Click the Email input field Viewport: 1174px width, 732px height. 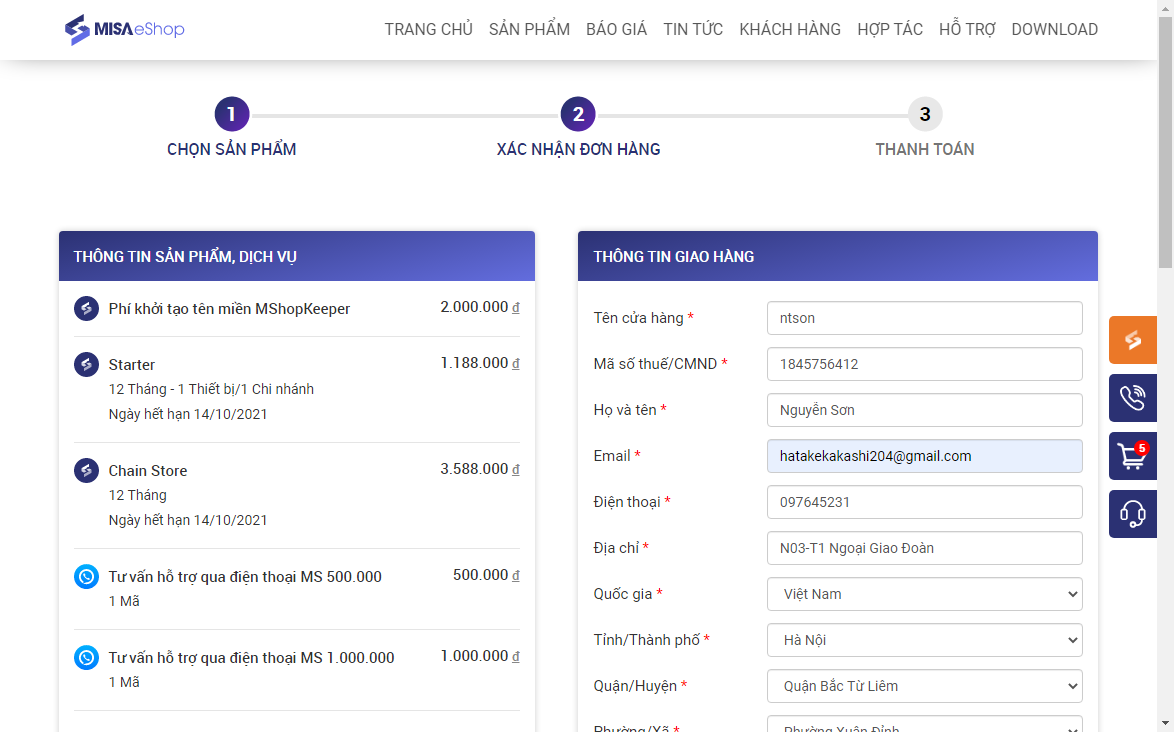[925, 457]
